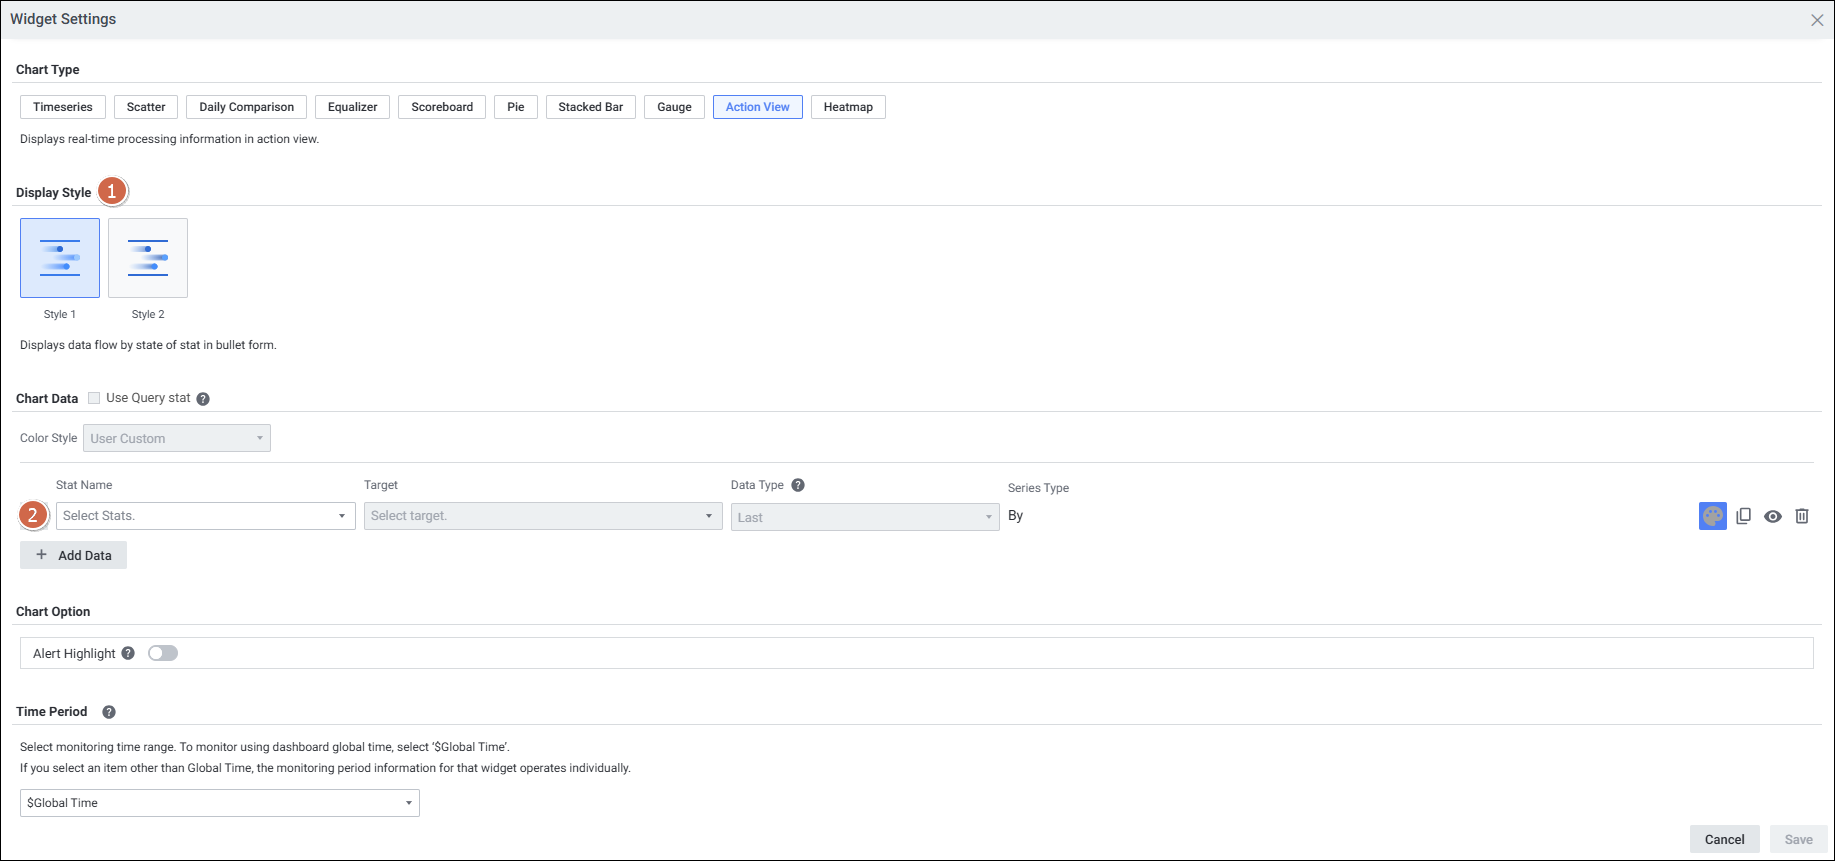The width and height of the screenshot is (1835, 861).
Task: Toggle data row visibility eye icon
Action: coord(1772,517)
